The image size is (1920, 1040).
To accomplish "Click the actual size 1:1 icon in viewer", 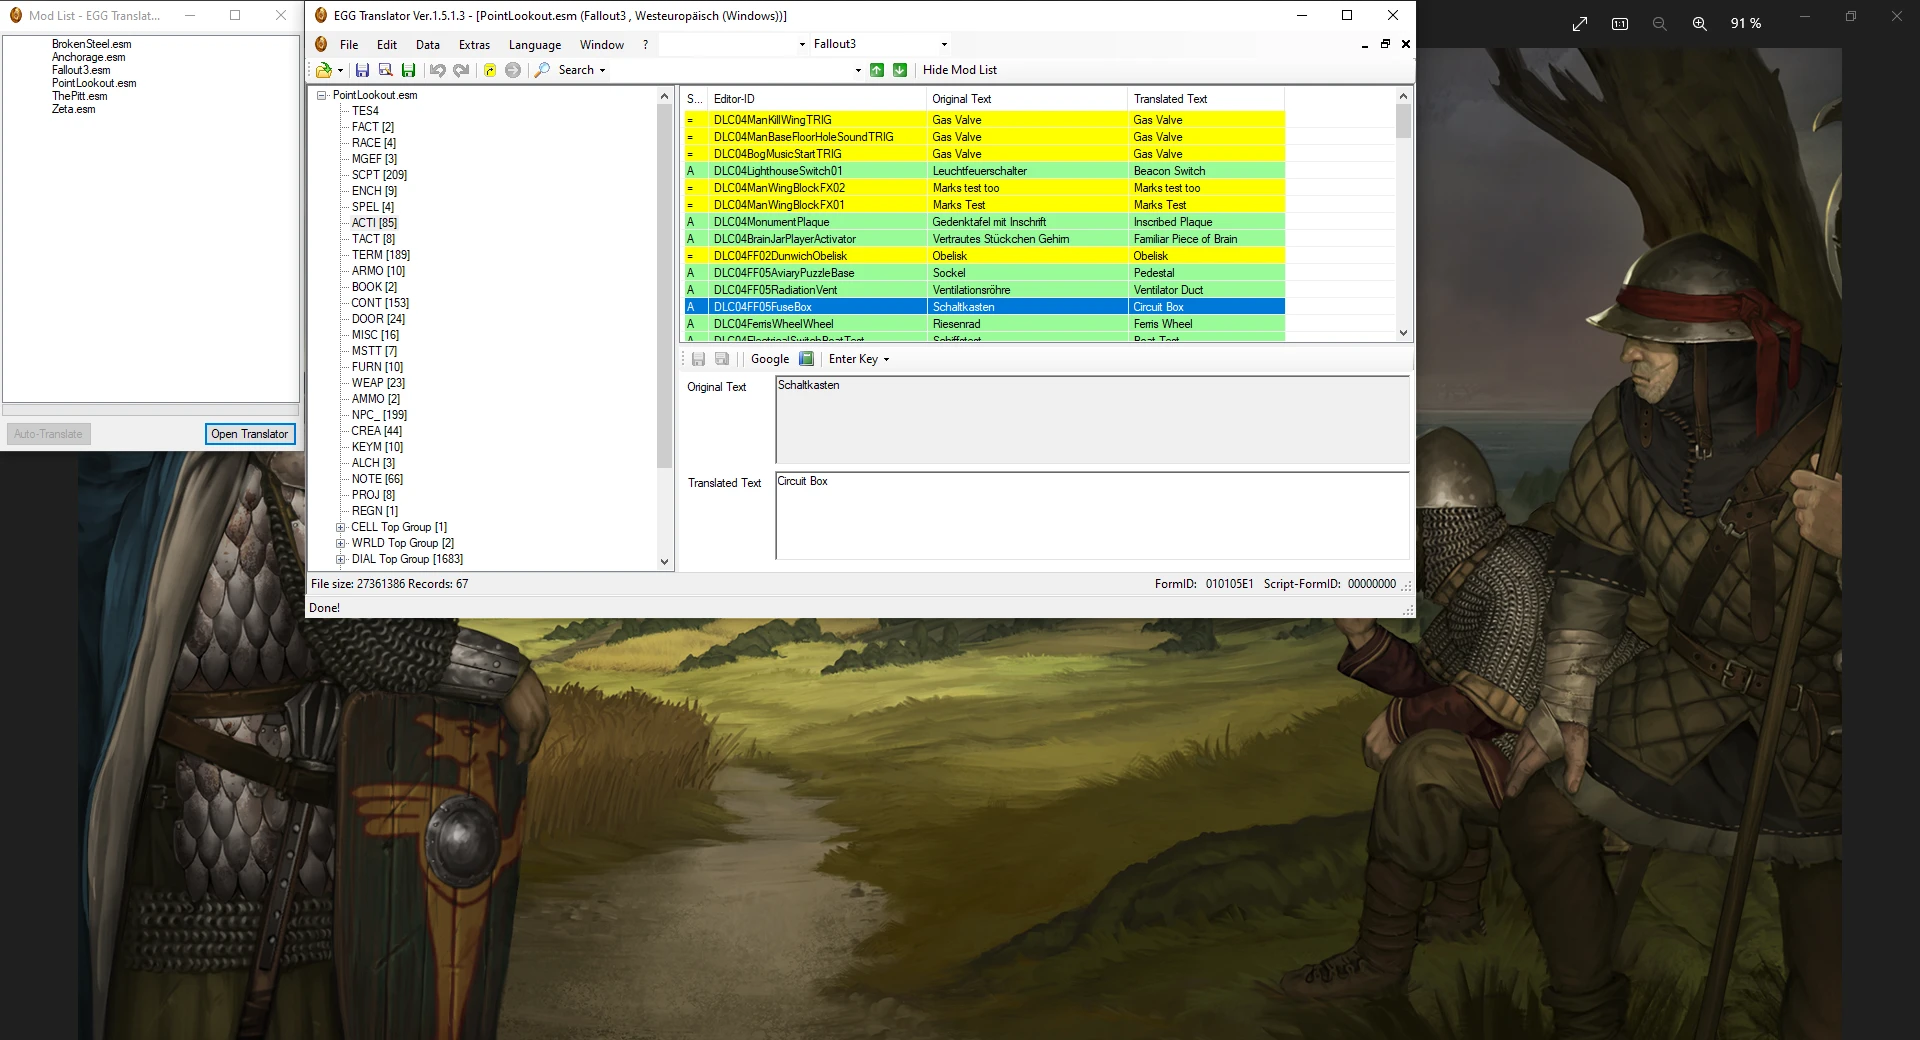I will (x=1620, y=23).
